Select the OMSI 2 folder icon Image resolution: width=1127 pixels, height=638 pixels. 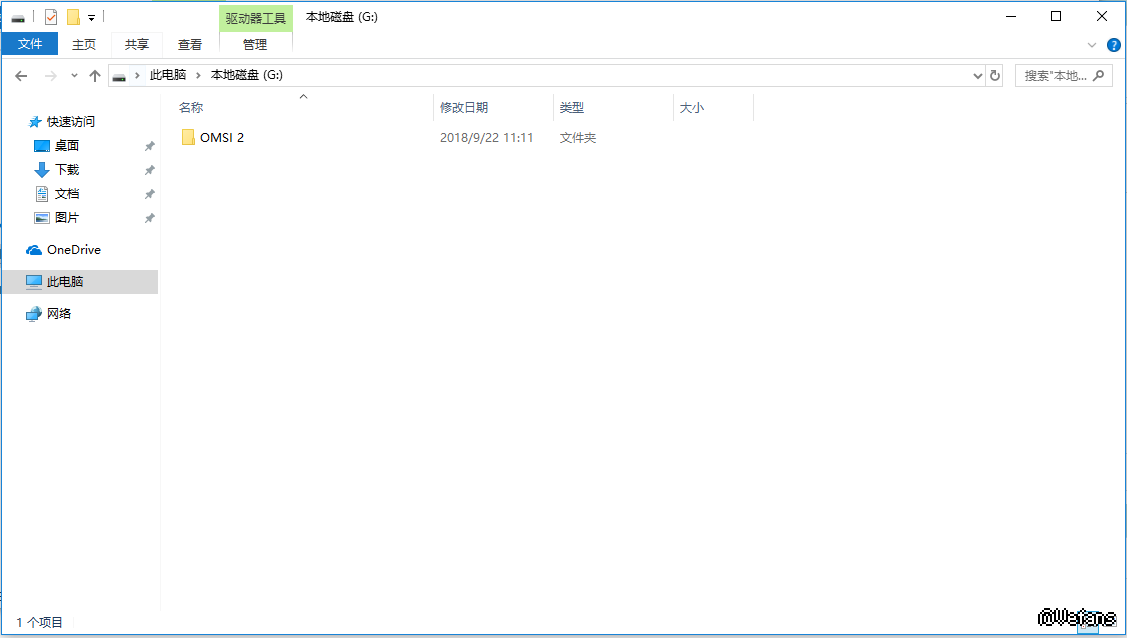[188, 137]
